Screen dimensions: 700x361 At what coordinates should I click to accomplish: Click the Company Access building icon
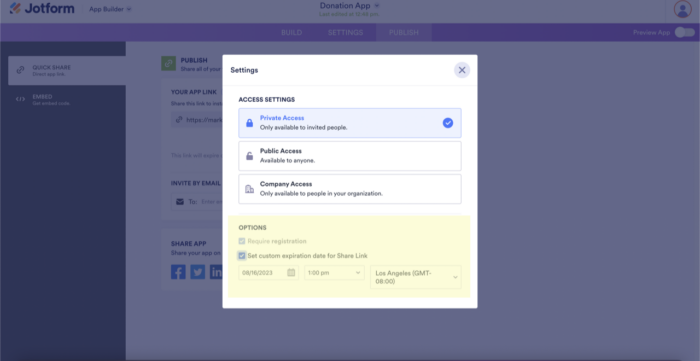(250, 189)
